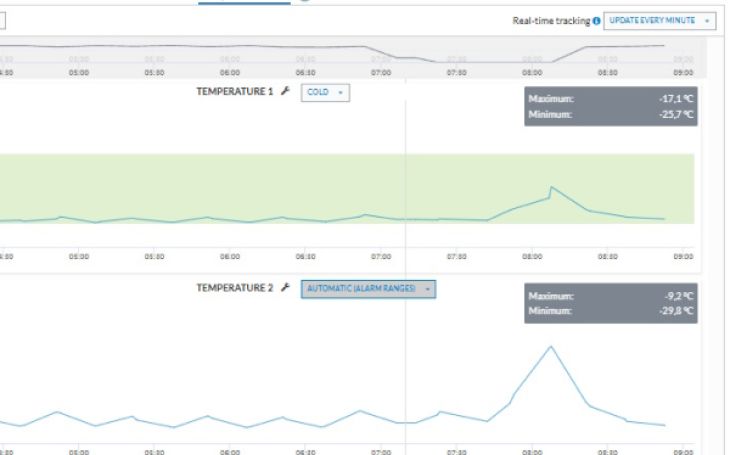Click the Temperature 1 peak after 08:00
This screenshot has width=730, height=455.
(551, 188)
